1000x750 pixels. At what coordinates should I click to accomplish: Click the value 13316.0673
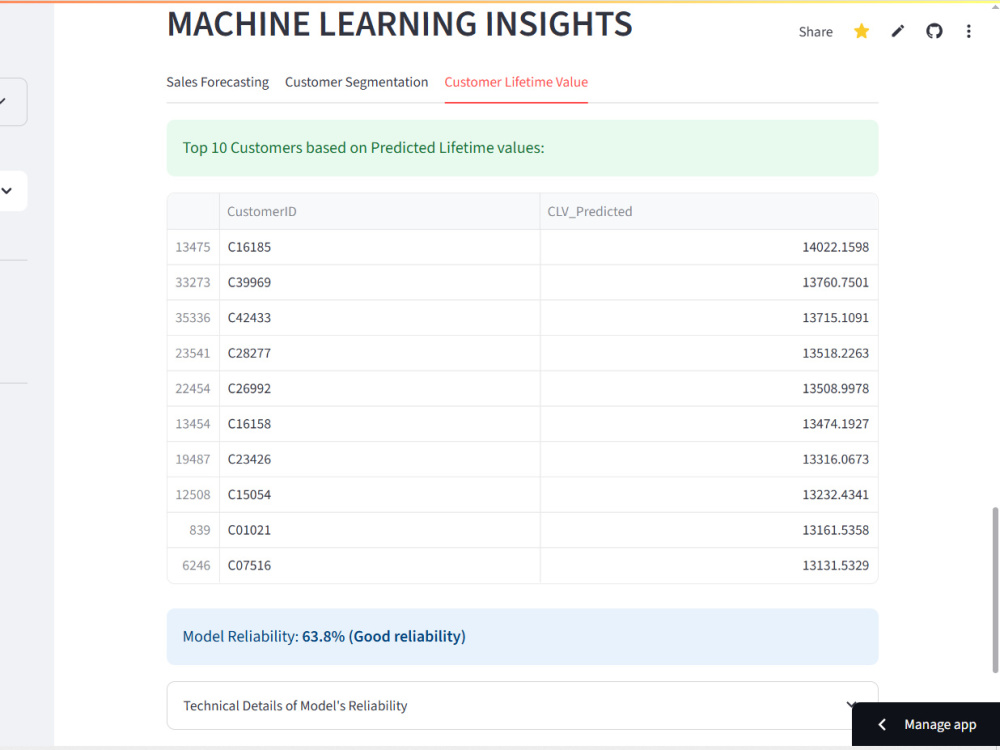pos(835,459)
